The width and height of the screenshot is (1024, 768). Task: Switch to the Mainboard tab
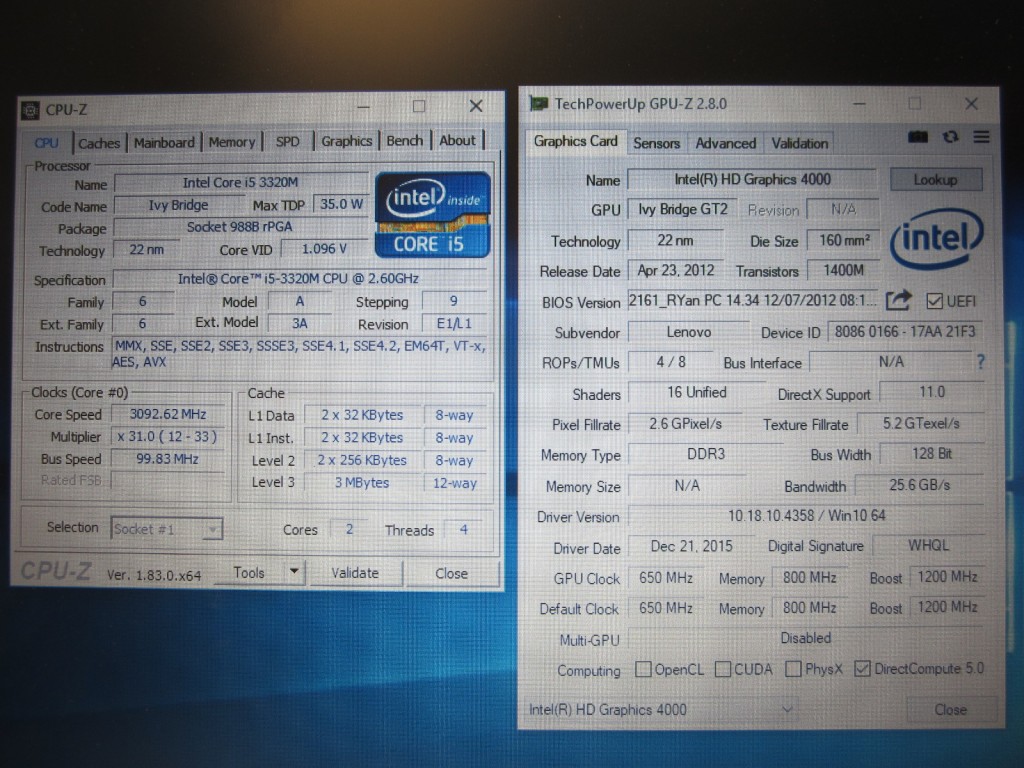click(164, 142)
